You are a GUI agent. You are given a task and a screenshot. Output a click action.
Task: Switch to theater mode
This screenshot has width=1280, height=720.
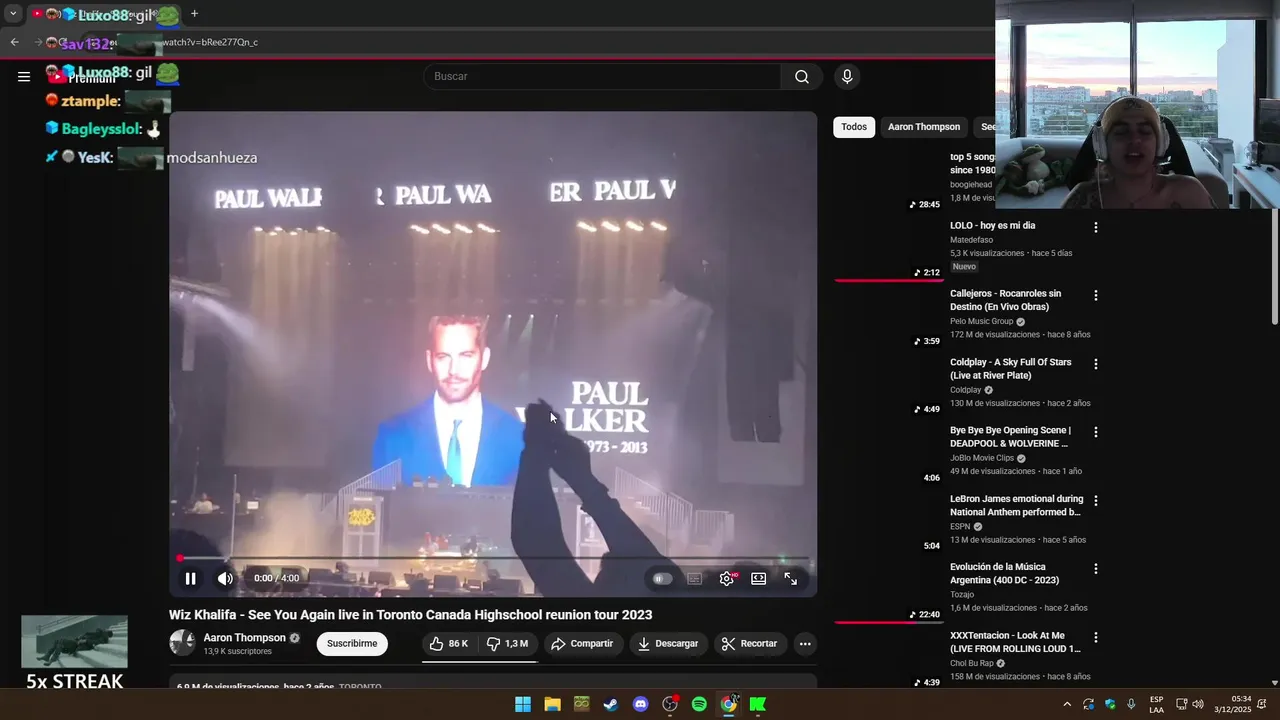(x=759, y=578)
